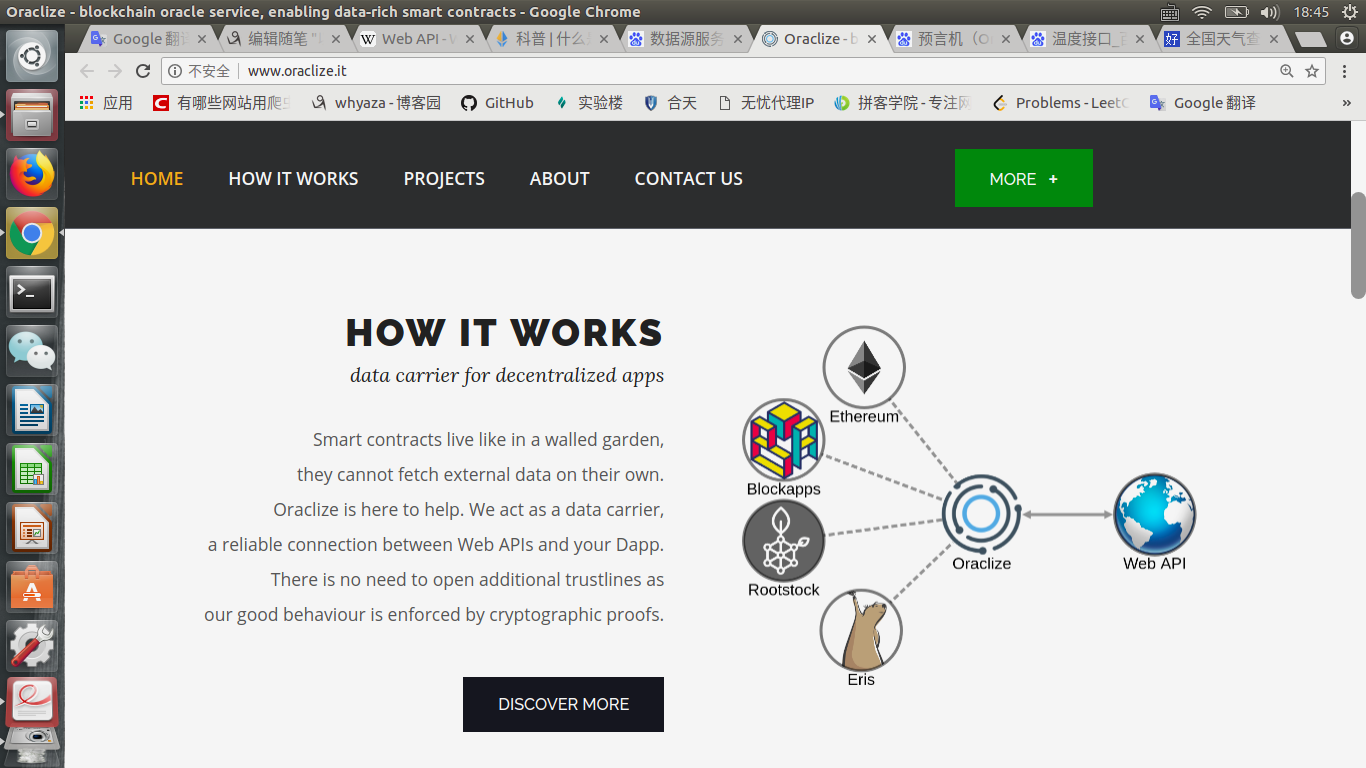
Task: Open a new Chrome tab
Action: [x=1311, y=39]
